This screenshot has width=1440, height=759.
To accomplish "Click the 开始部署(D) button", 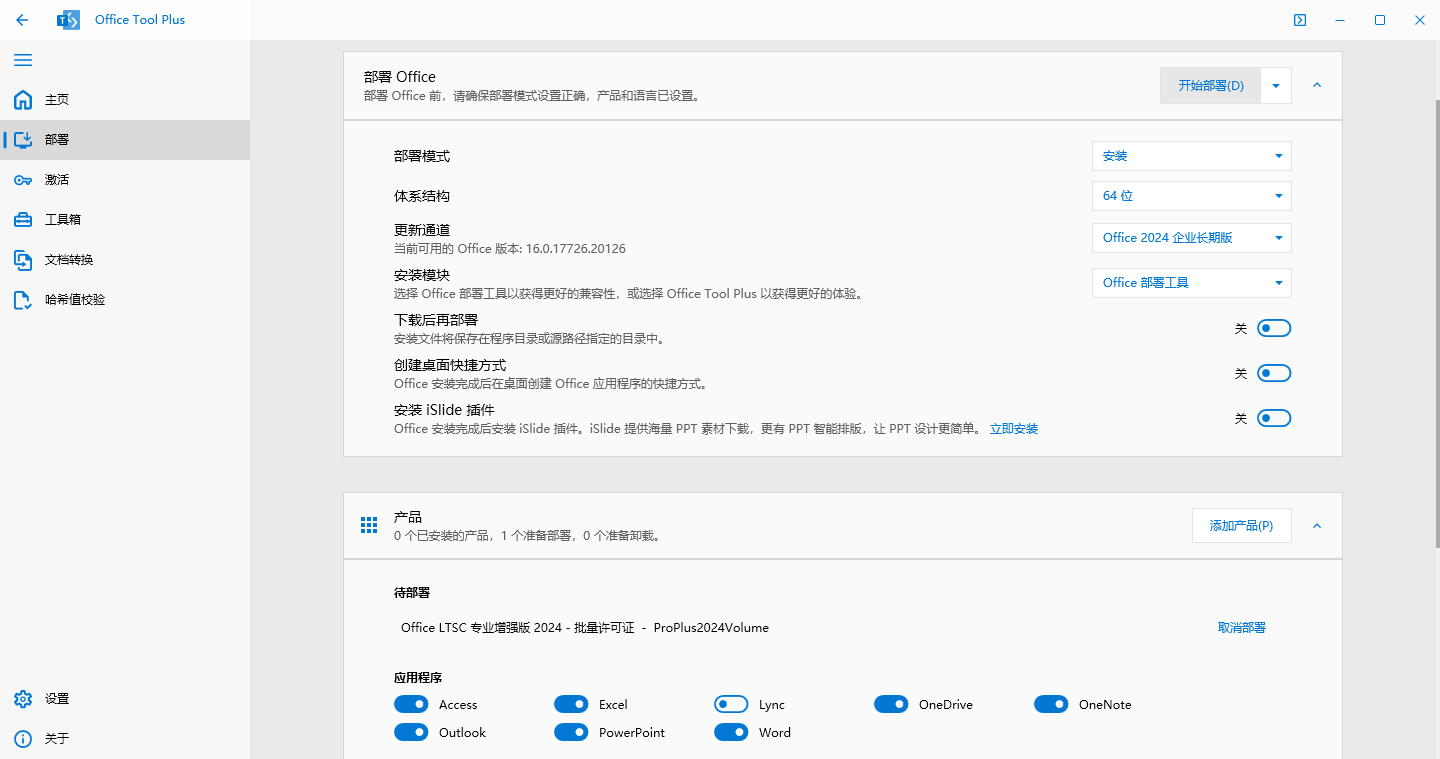I will pos(1211,86).
